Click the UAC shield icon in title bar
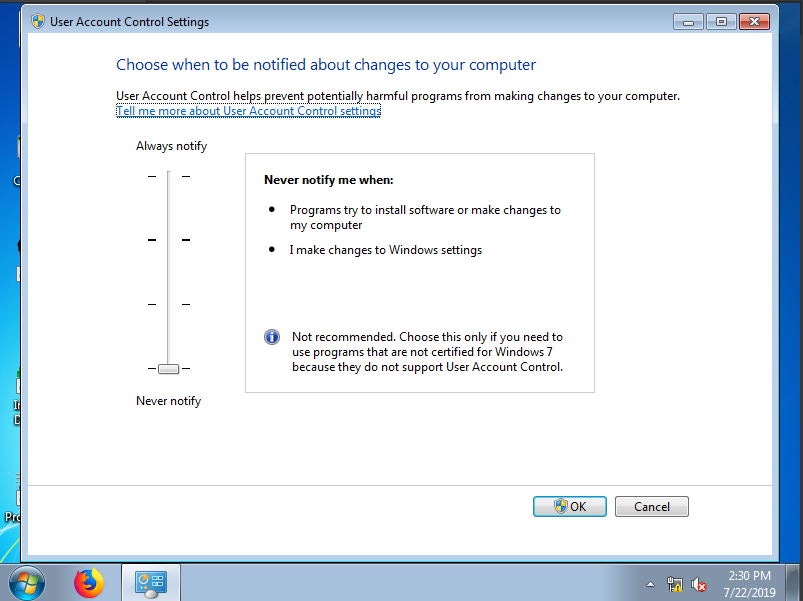 pyautogui.click(x=38, y=22)
